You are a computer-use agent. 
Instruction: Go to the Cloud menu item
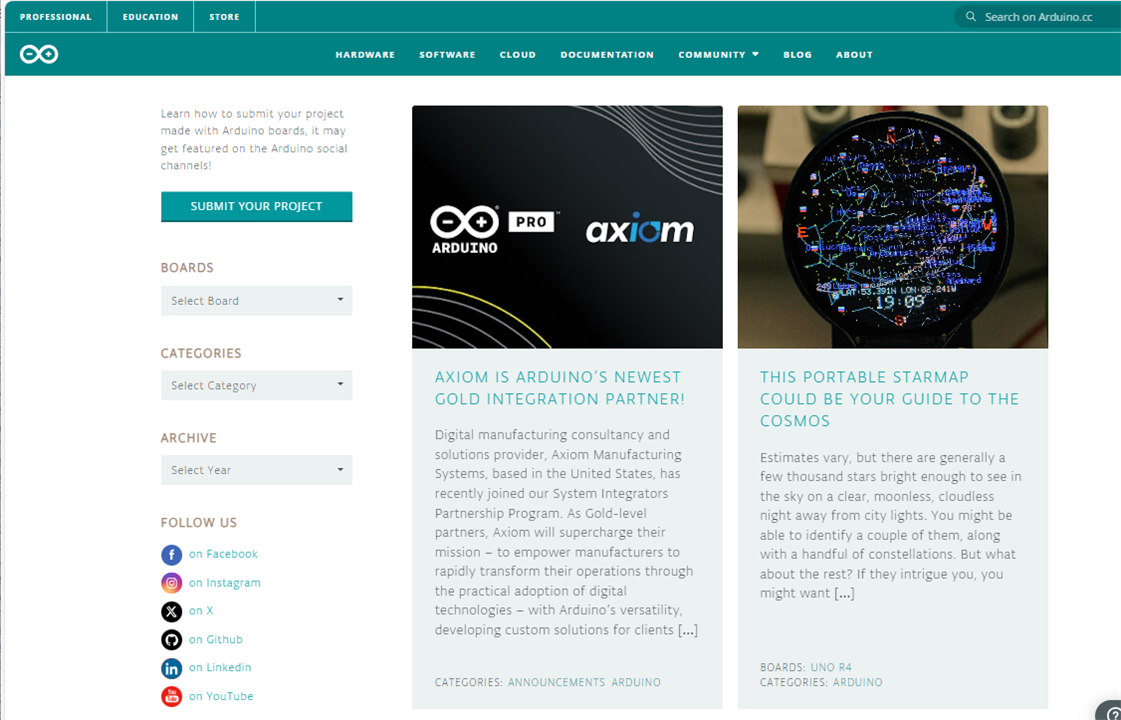point(518,54)
